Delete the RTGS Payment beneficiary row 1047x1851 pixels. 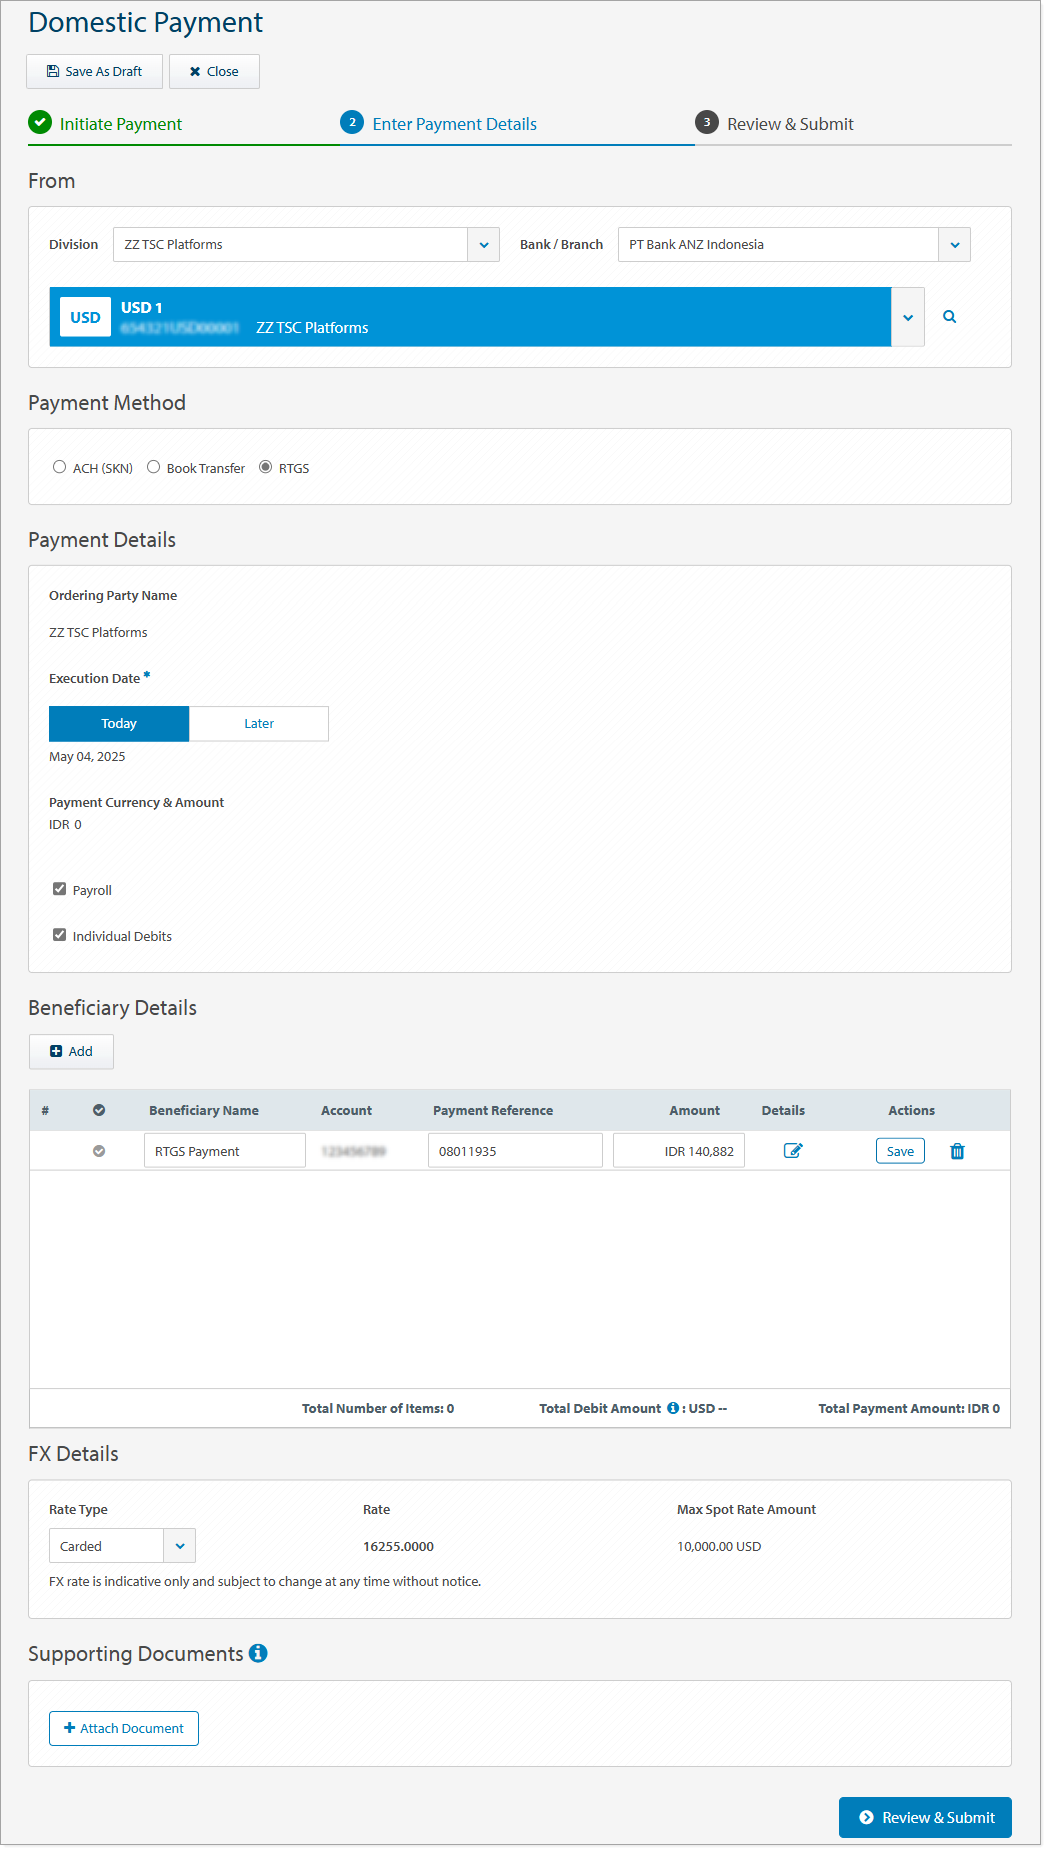(957, 1151)
